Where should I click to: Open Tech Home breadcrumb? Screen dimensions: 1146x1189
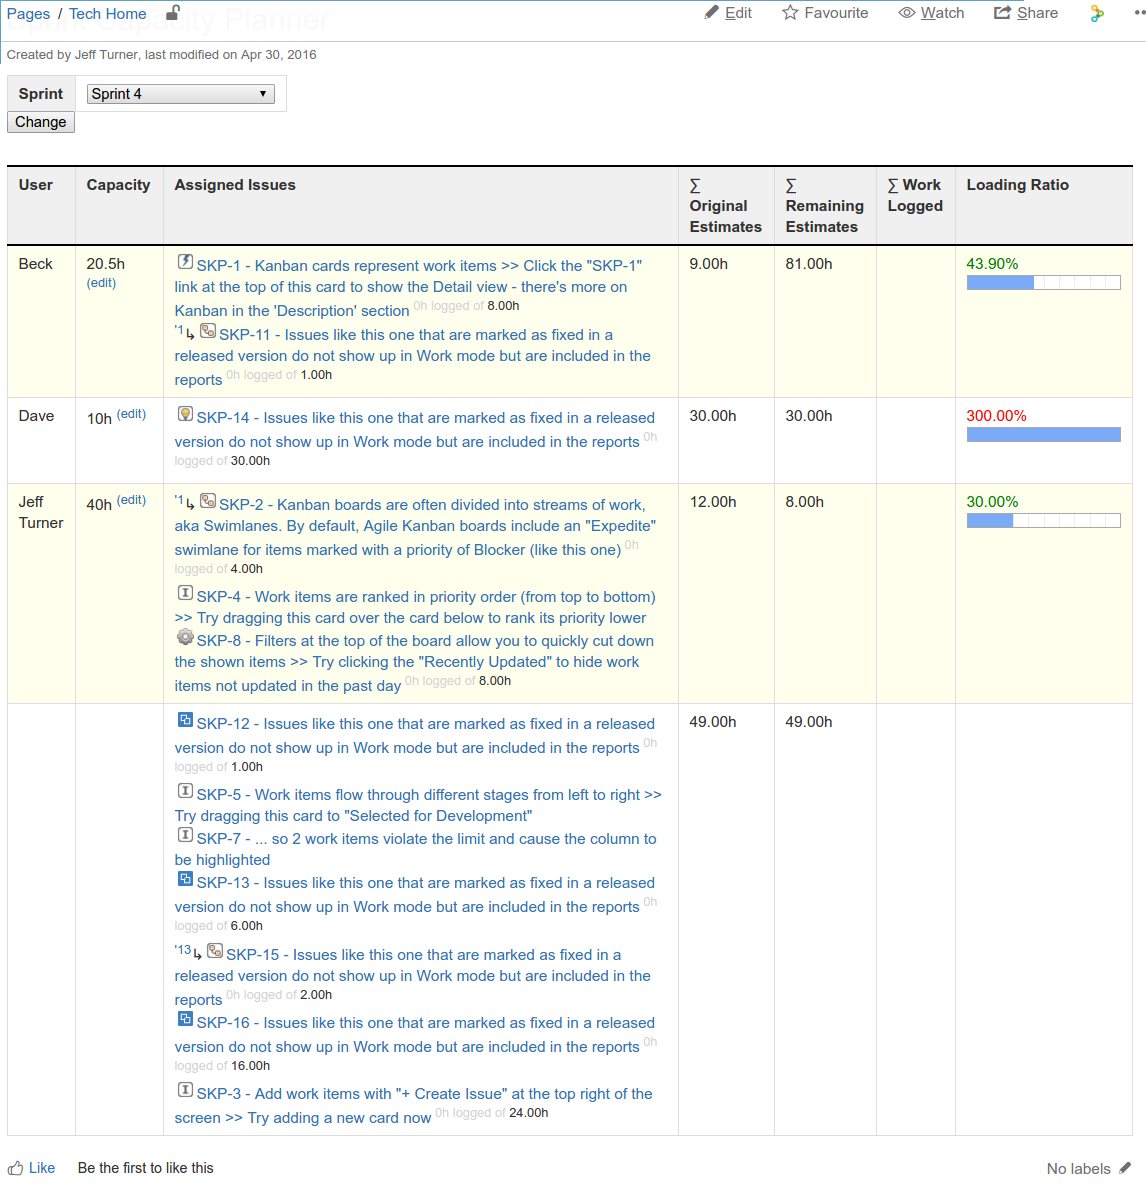click(107, 14)
